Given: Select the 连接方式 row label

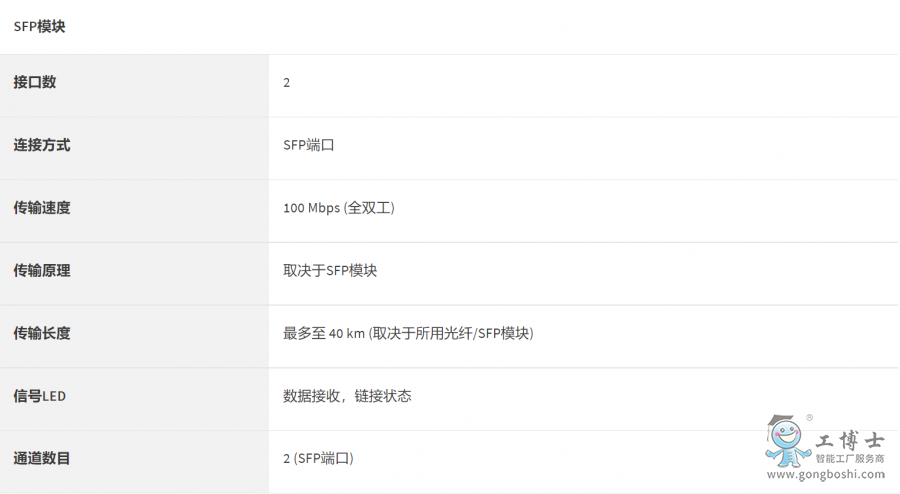Looking at the screenshot, I should pyautogui.click(x=42, y=145).
